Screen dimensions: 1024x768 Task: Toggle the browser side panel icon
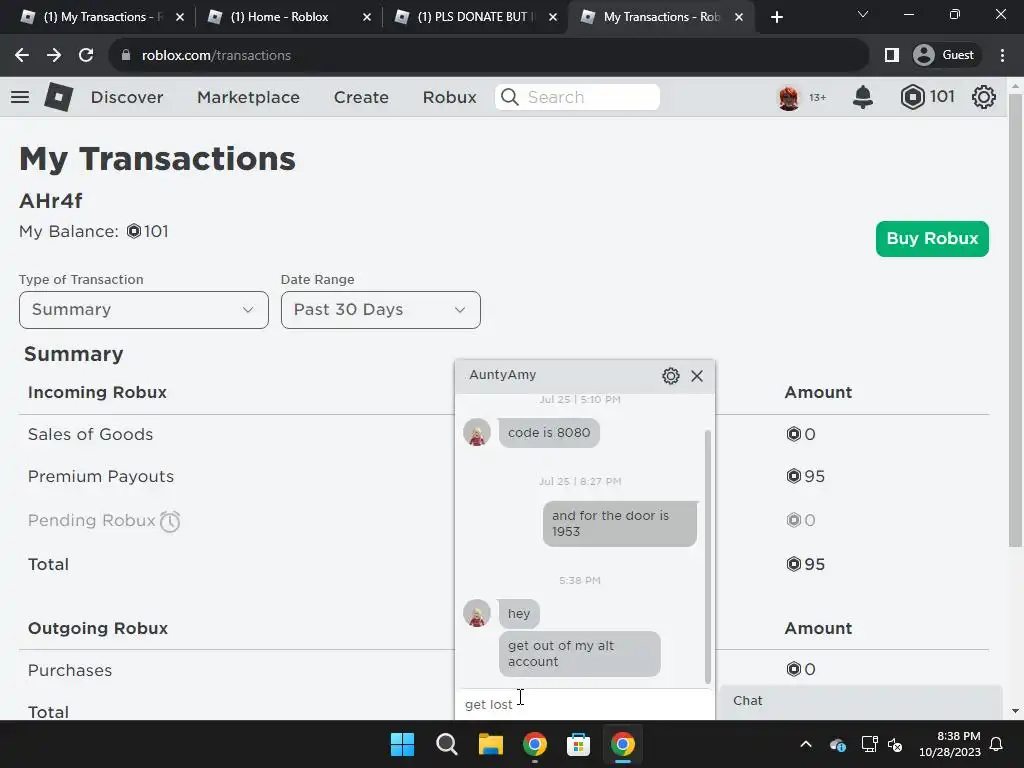pos(891,56)
